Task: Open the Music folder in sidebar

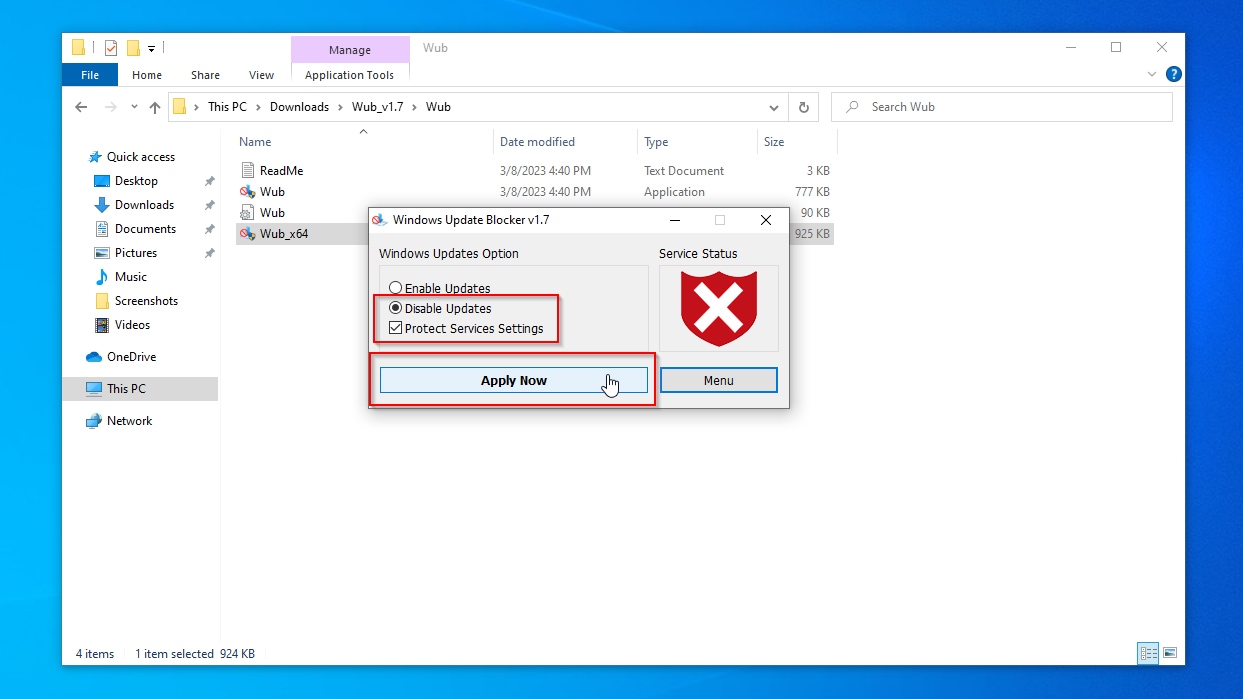Action: (x=131, y=277)
